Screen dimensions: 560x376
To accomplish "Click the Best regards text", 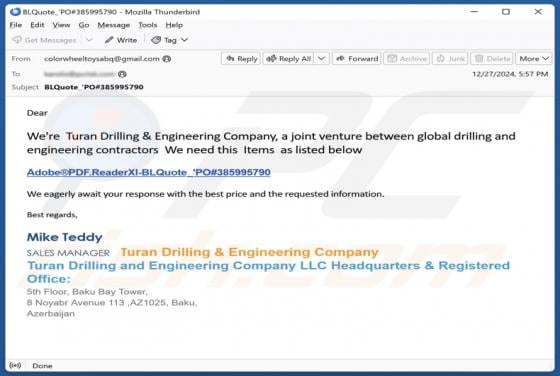I will coord(52,215).
